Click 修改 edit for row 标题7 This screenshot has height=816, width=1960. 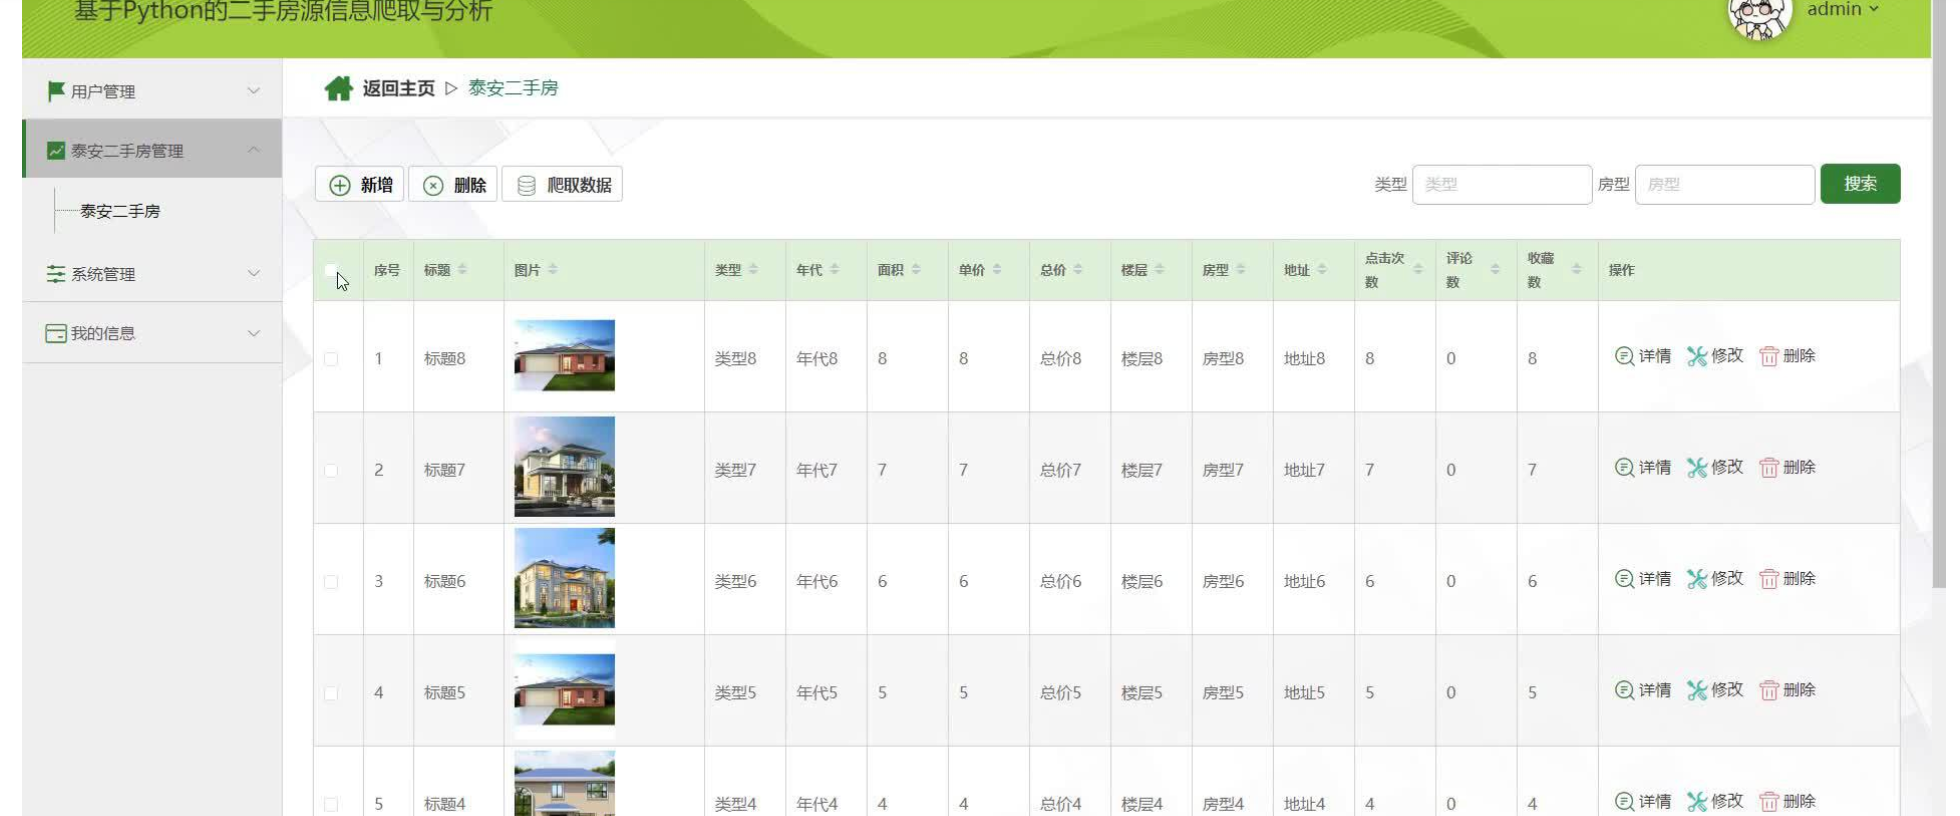click(1715, 467)
